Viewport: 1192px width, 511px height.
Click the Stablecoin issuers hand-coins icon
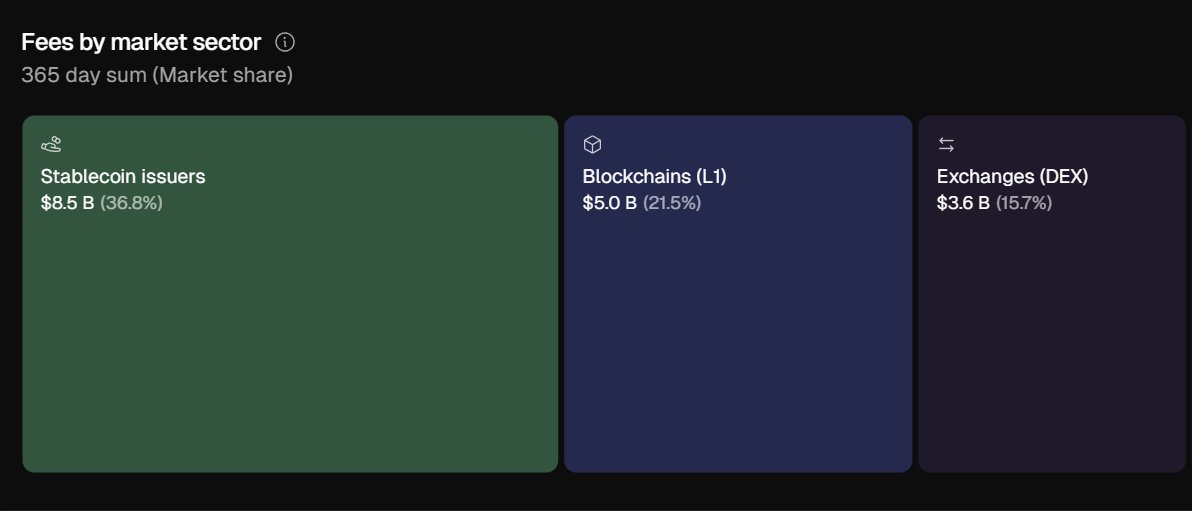pos(51,145)
